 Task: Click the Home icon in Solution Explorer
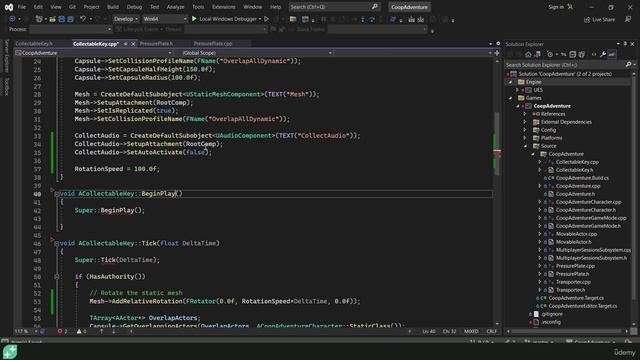click(x=528, y=54)
